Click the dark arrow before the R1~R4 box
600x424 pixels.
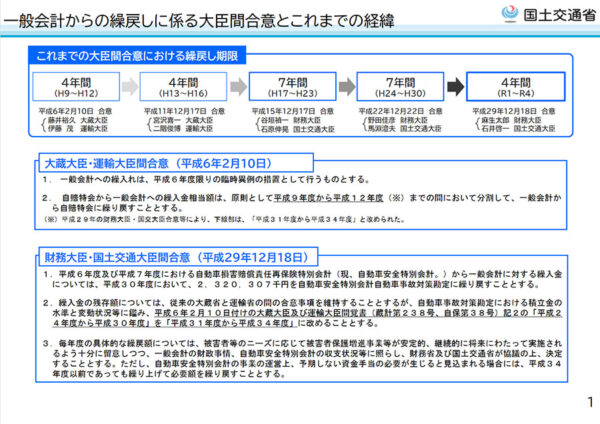[x=452, y=85]
